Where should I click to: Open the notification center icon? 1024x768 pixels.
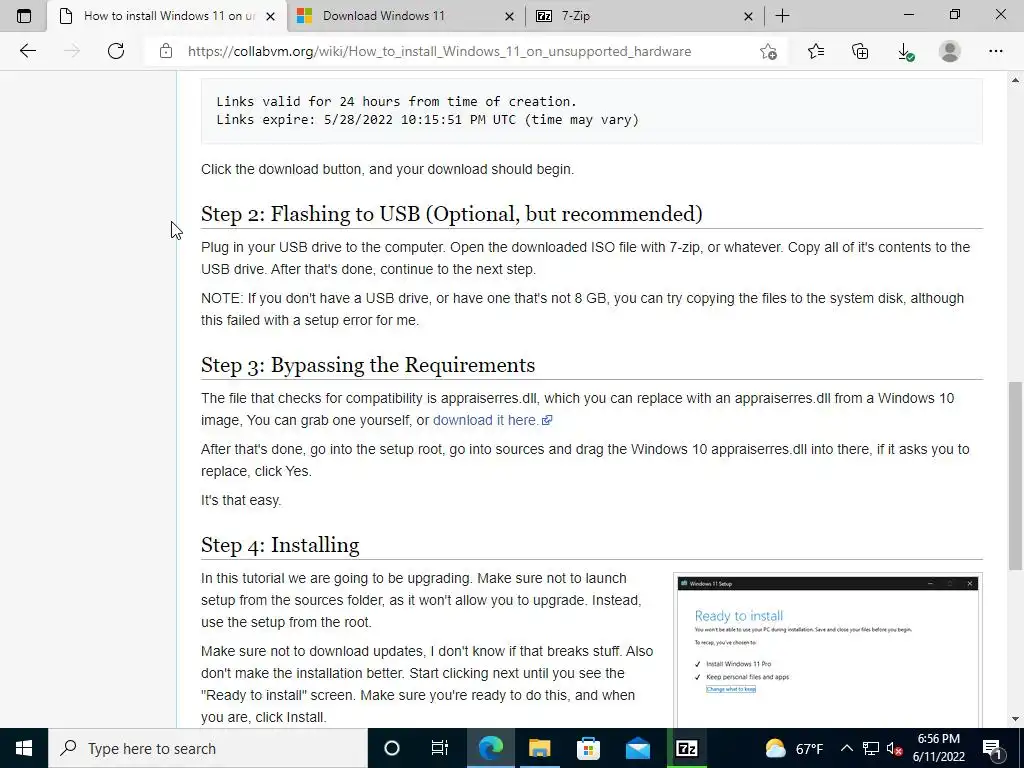993,748
